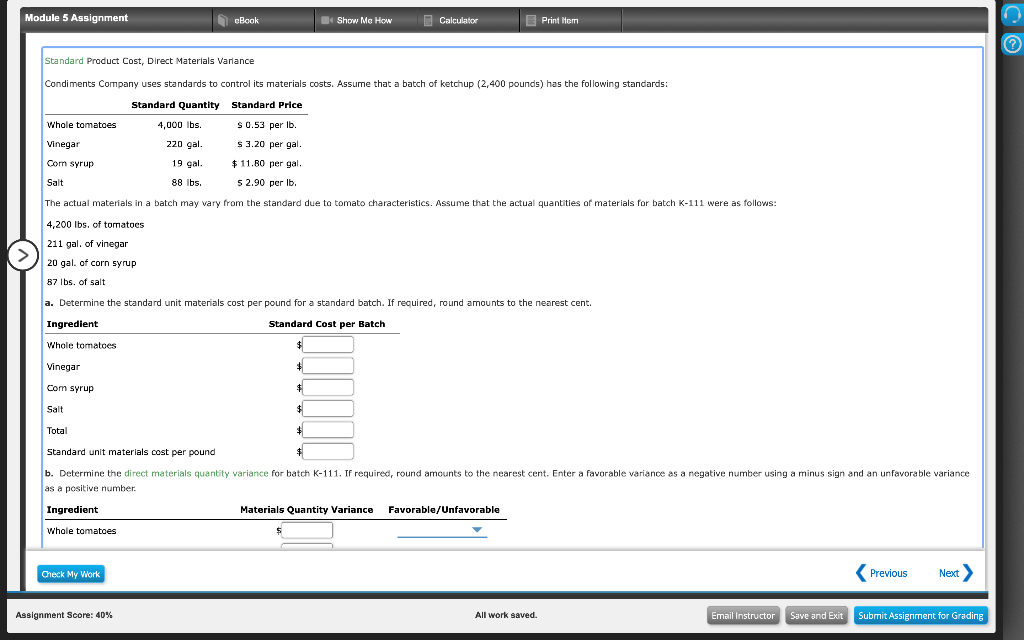Click the 87 lbs. of salt line
Viewport: 1024px width, 640px height.
pos(76,282)
